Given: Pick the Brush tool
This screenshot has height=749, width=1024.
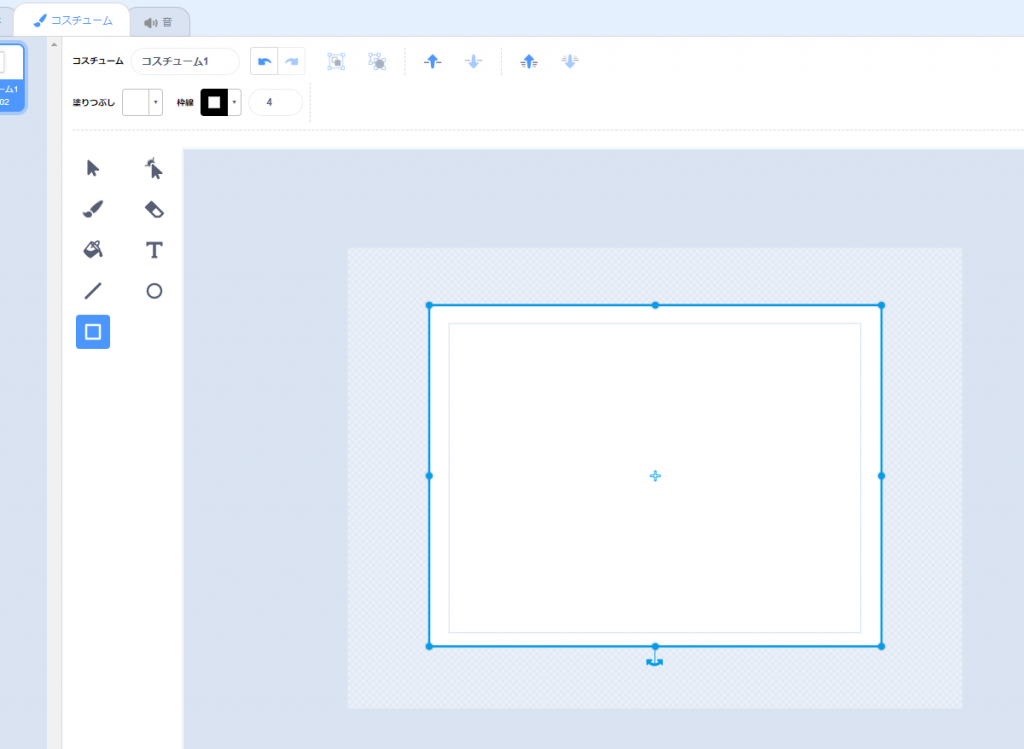Looking at the screenshot, I should (x=93, y=209).
